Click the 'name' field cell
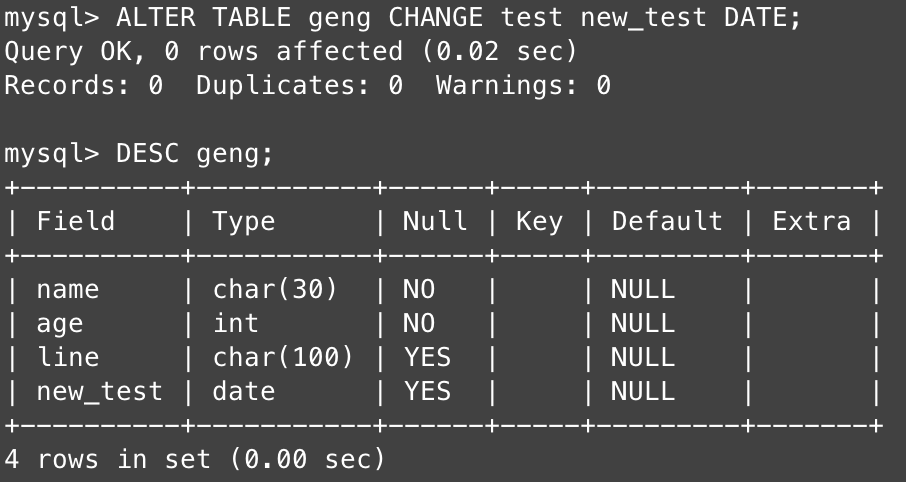 point(68,290)
